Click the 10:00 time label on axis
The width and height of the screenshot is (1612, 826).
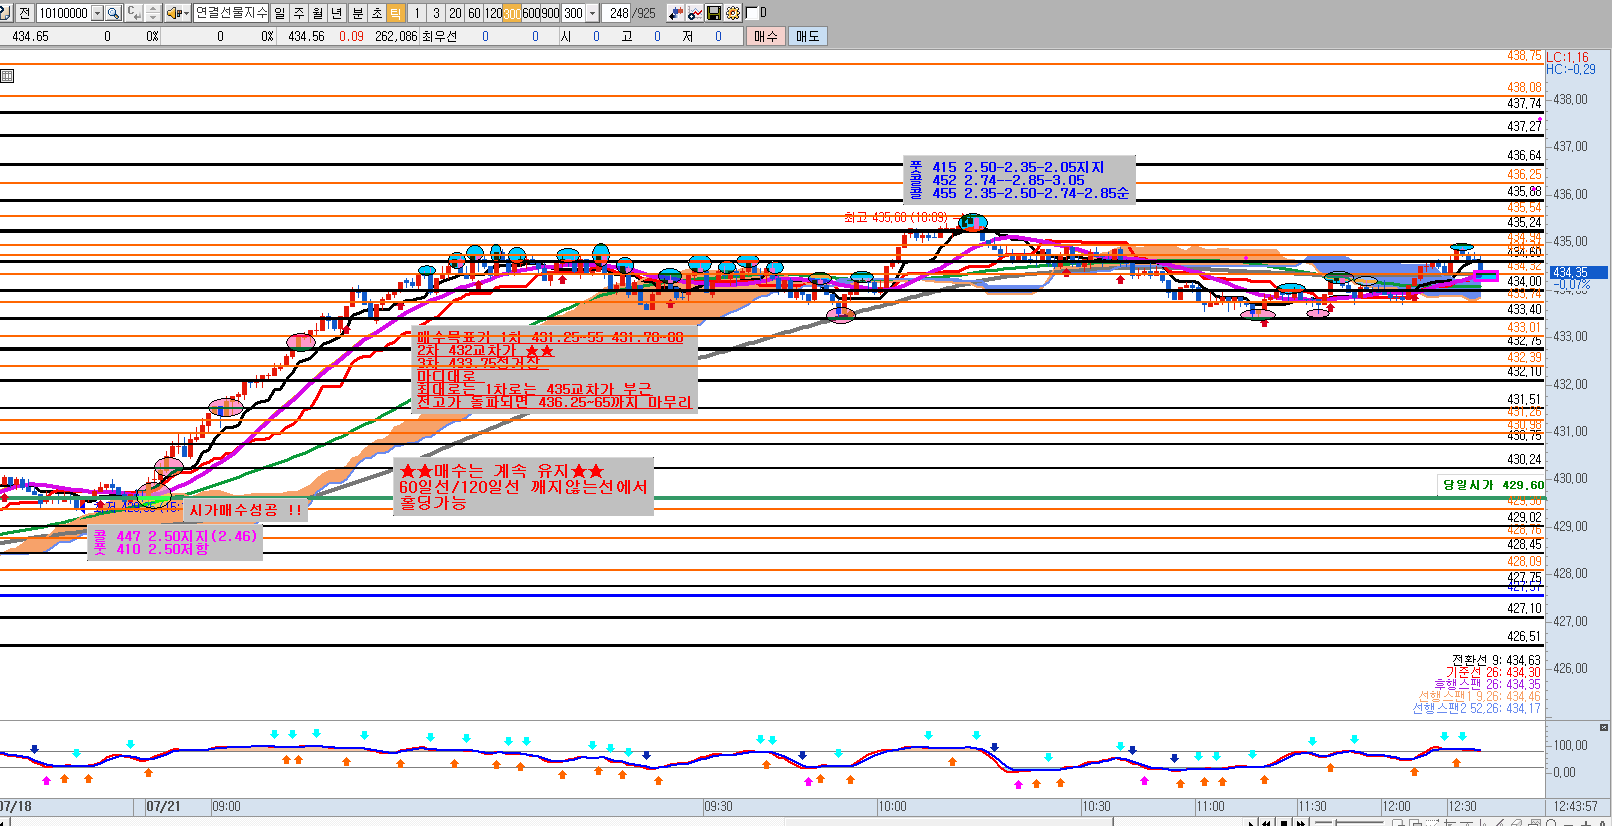click(892, 806)
